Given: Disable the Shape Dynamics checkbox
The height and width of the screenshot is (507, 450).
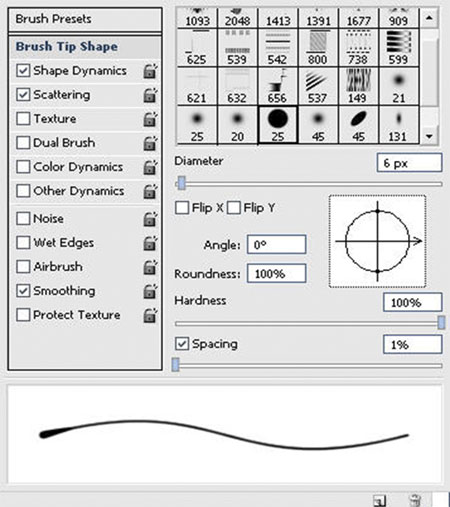Looking at the screenshot, I should [23, 71].
